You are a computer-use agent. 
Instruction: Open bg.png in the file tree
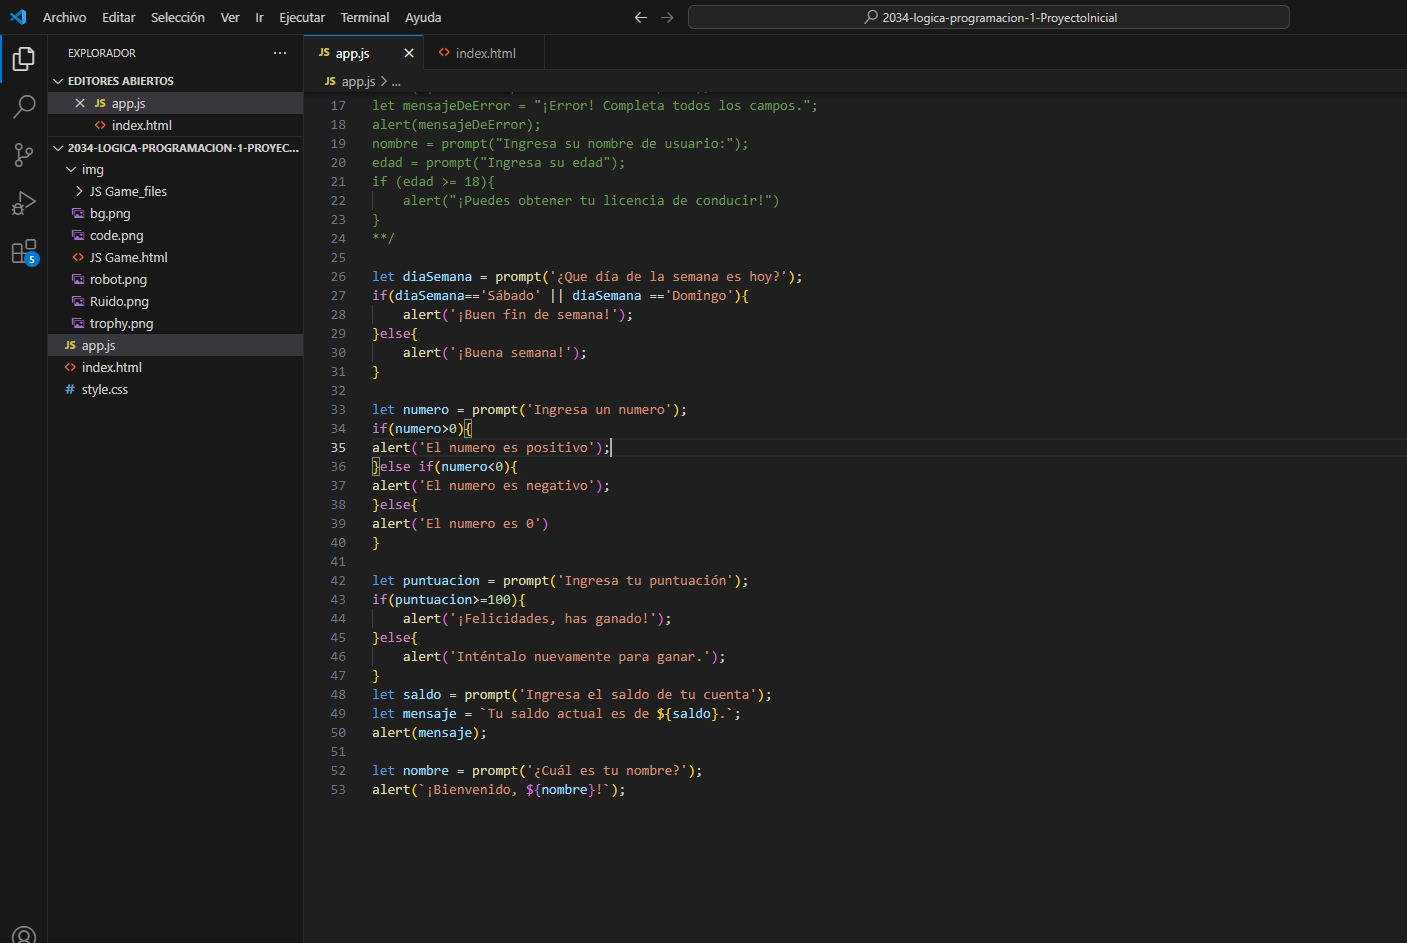tap(110, 213)
